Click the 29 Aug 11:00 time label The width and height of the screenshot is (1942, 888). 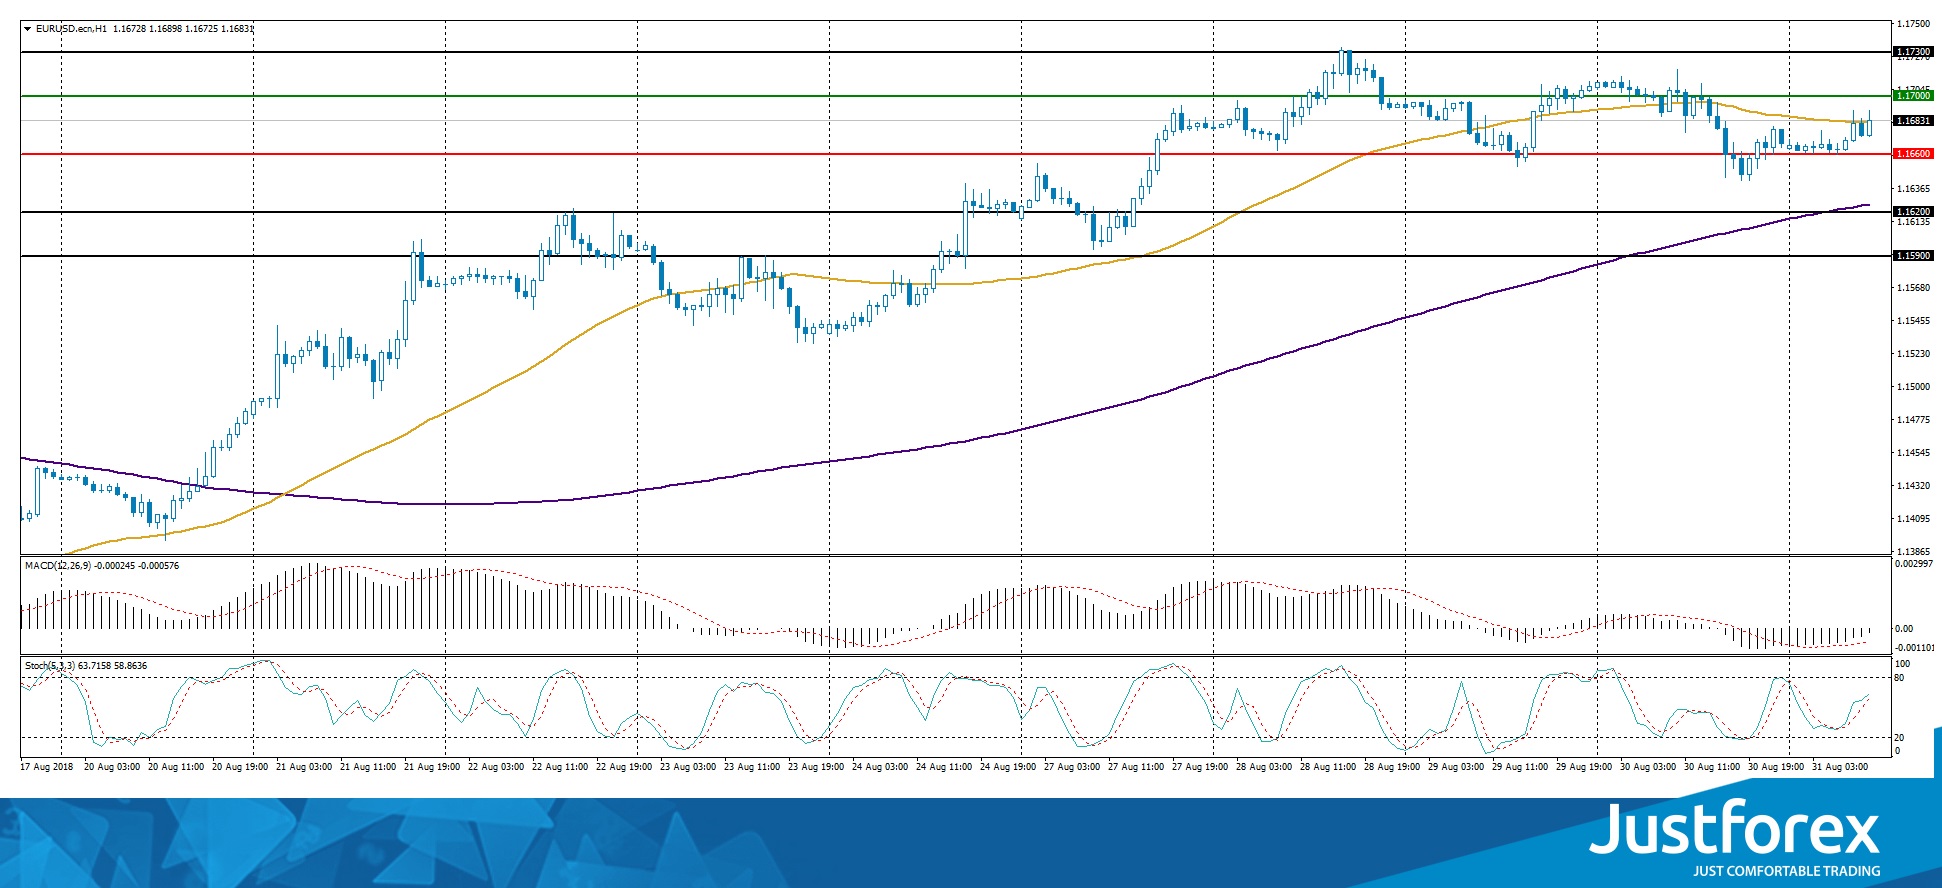pos(1520,767)
